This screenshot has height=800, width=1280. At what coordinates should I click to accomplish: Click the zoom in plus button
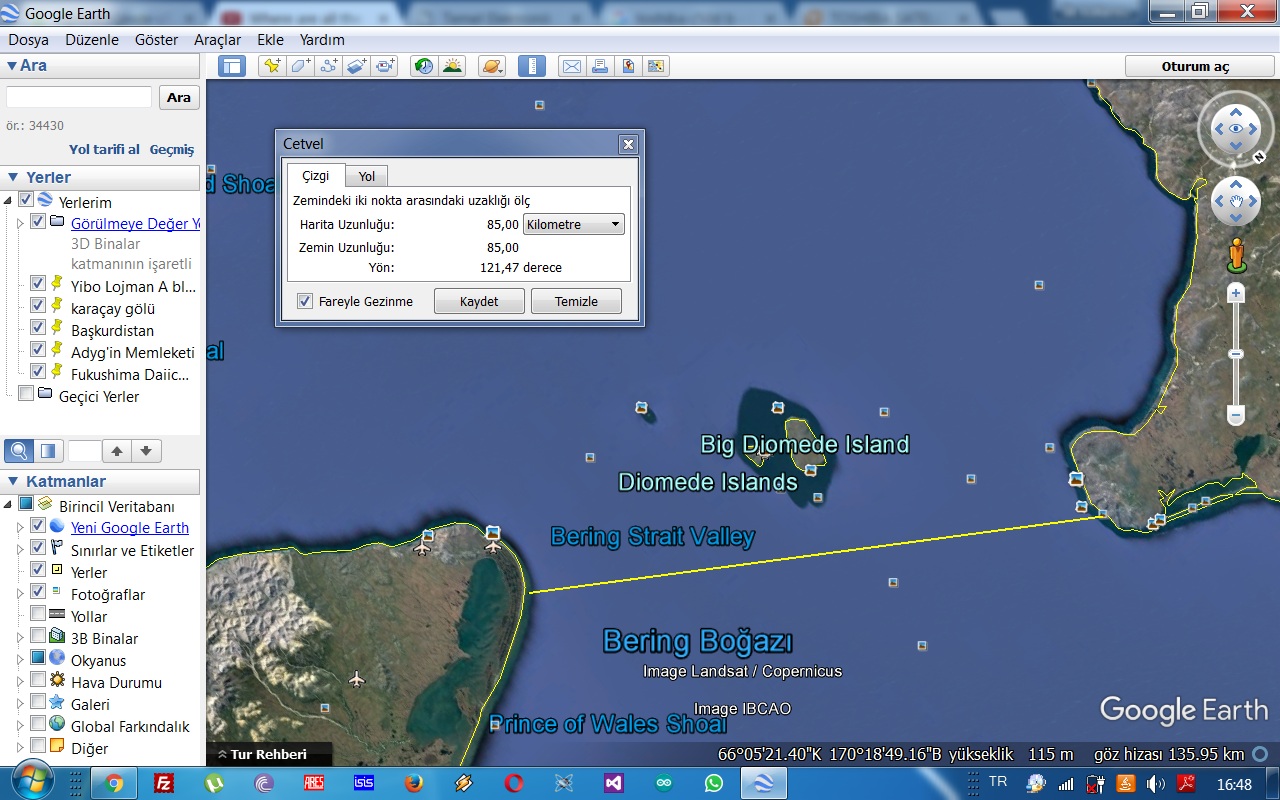pos(1236,293)
